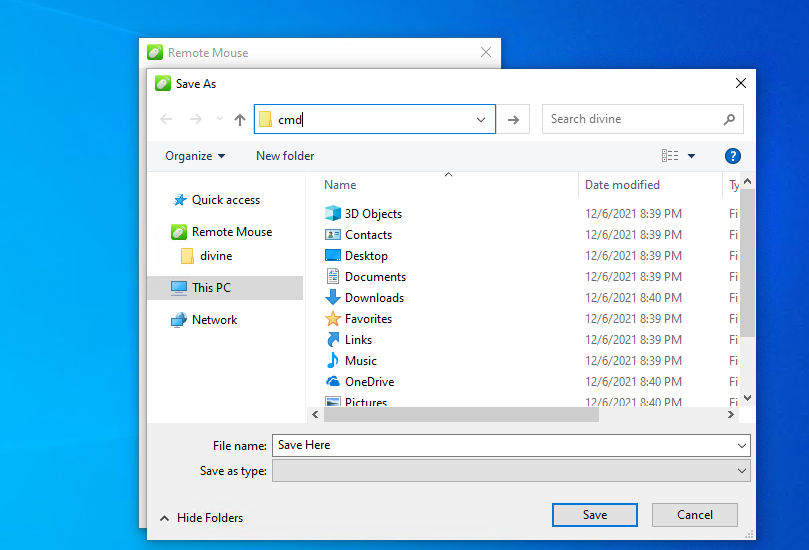The width and height of the screenshot is (809, 550).
Task: Select the 3D Objects folder icon
Action: point(333,214)
